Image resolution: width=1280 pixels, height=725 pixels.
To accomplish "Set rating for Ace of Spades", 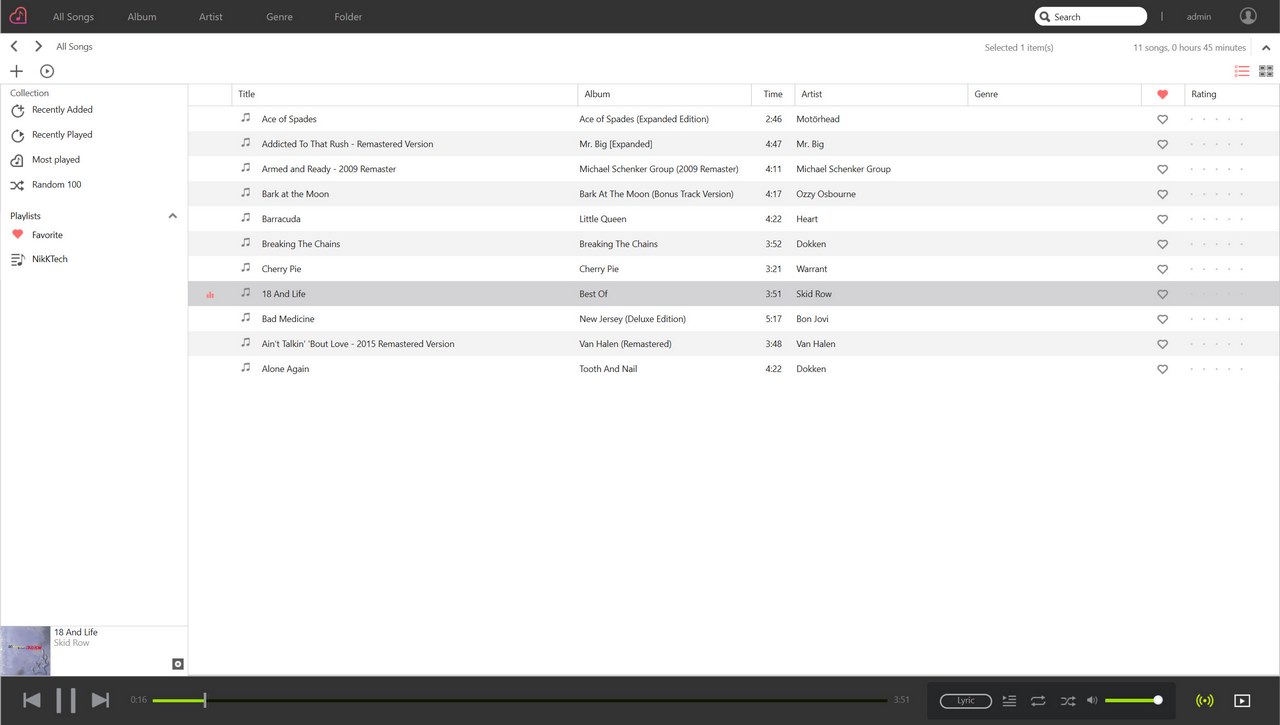I will click(1217, 119).
